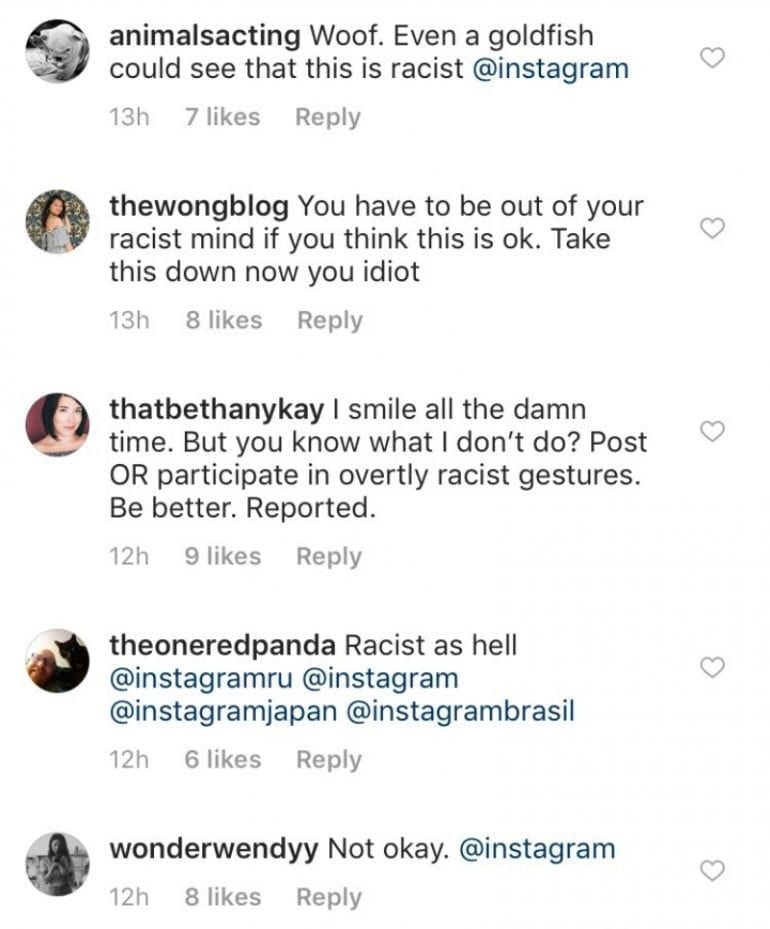770x929 pixels.
Task: Open theoneredpanda avatar image
Action: point(57,661)
